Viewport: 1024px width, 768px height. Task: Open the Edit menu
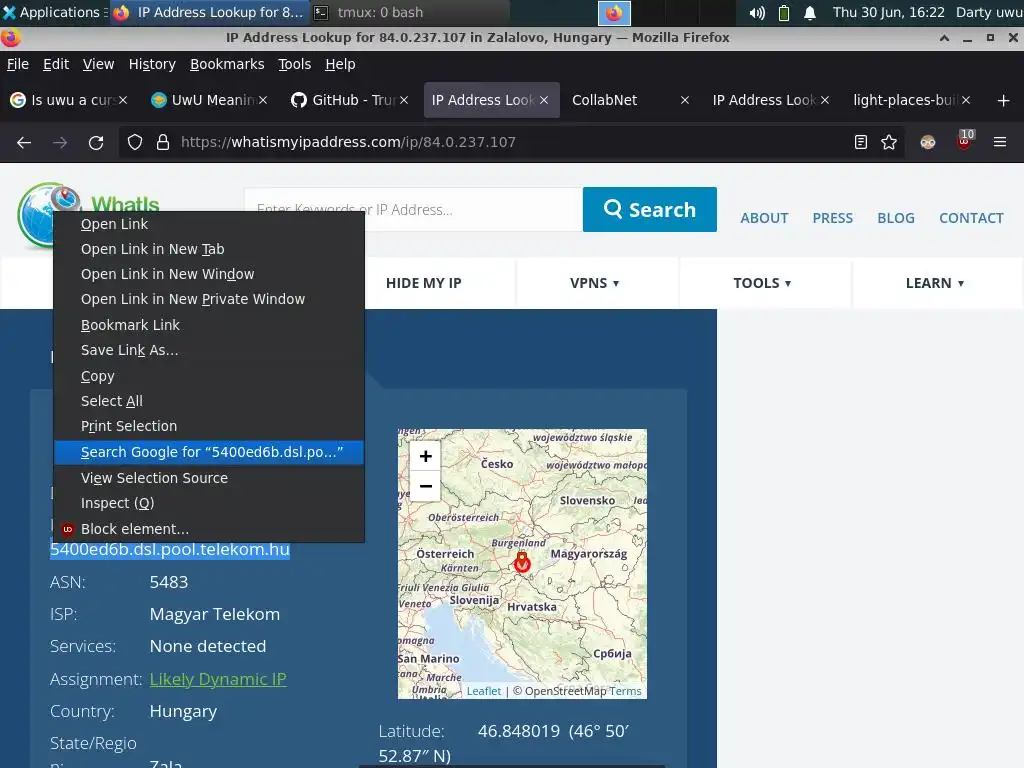(56, 64)
